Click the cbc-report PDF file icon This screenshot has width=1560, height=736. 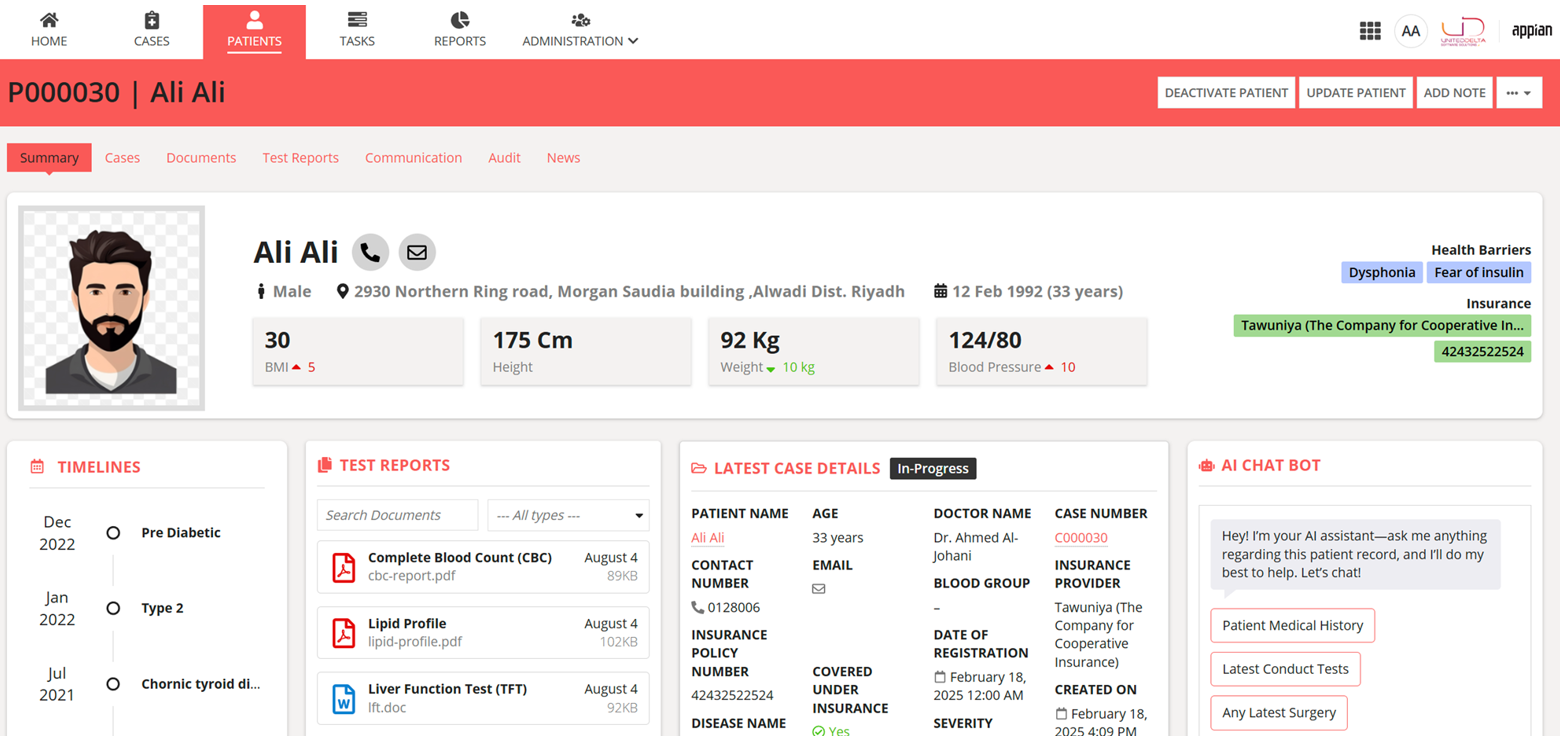click(344, 567)
